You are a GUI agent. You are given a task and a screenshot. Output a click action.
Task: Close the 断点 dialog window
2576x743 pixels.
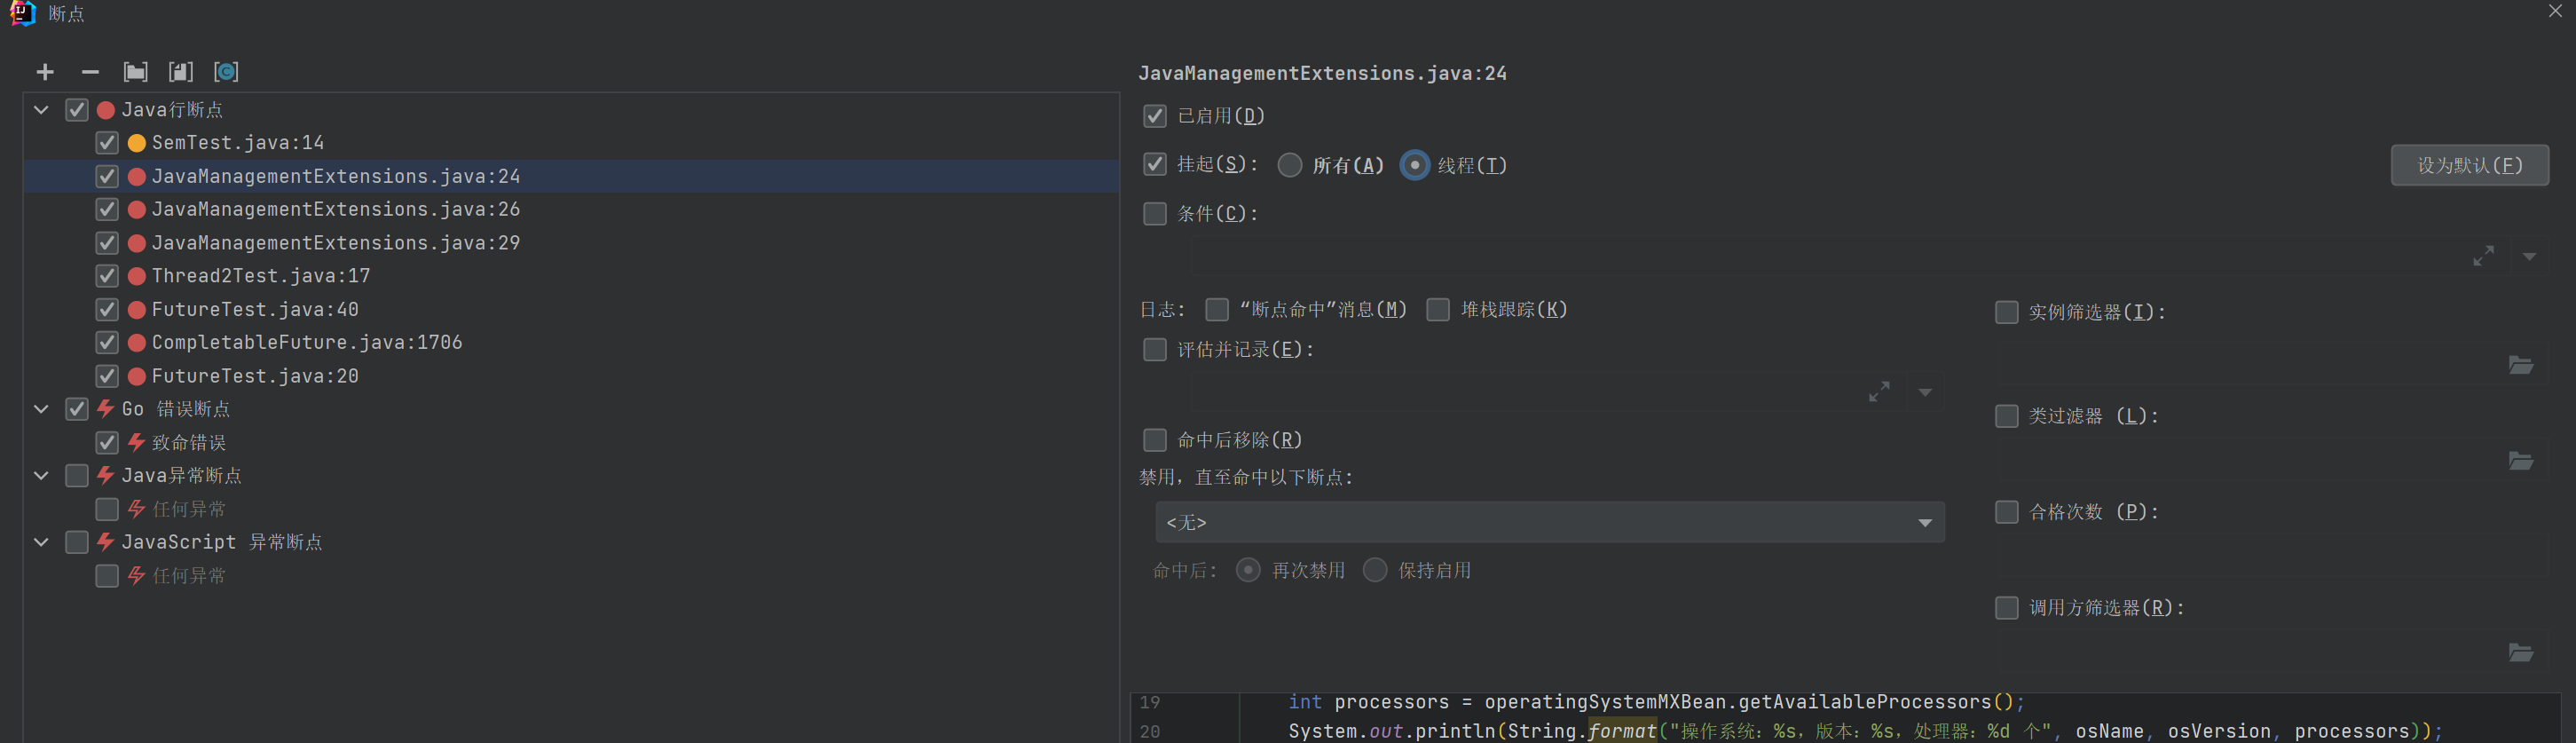(2555, 11)
